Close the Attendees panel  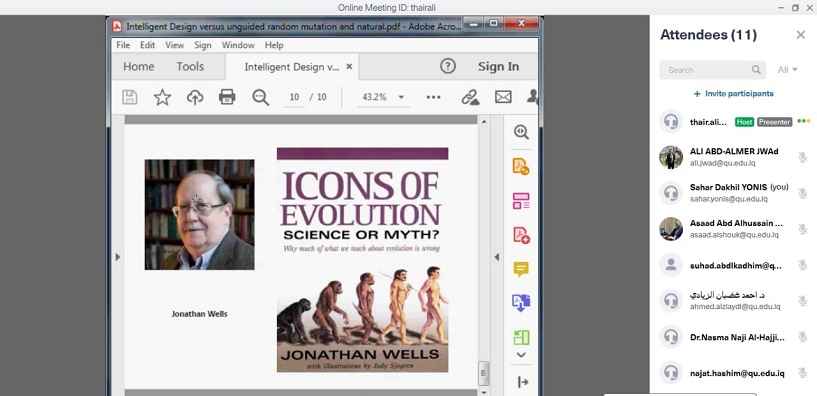point(801,35)
